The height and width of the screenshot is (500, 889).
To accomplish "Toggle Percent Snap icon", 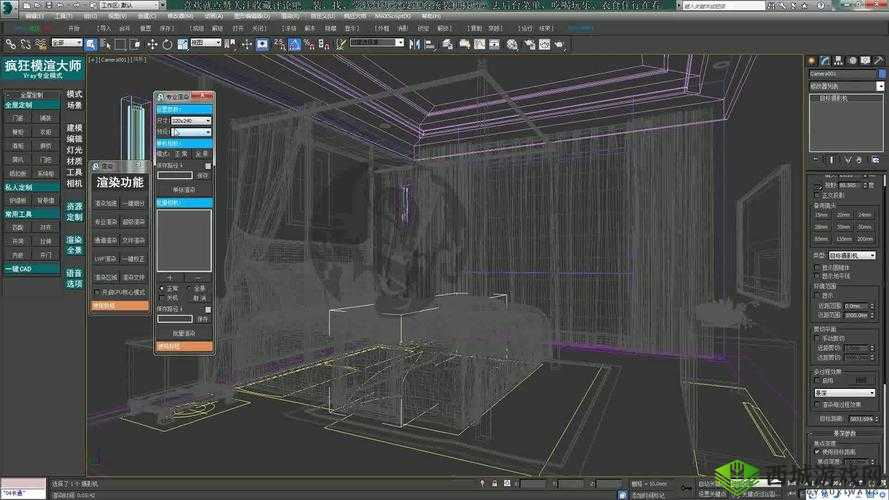I will click(x=309, y=44).
